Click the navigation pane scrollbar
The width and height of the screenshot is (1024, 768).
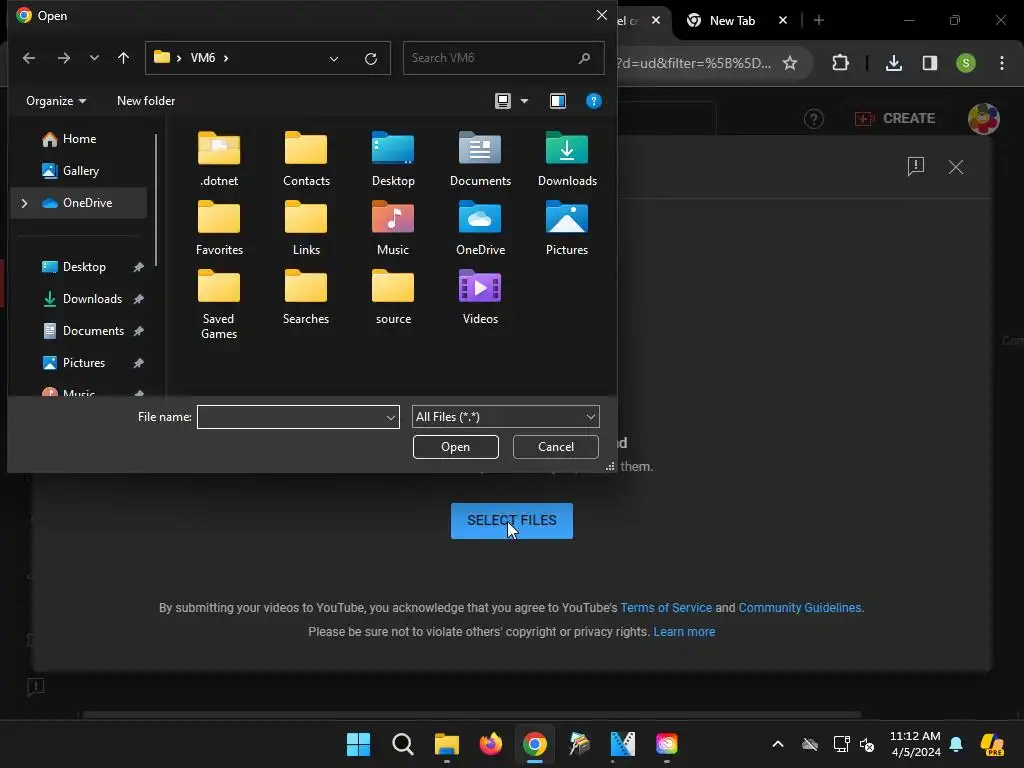[156, 200]
